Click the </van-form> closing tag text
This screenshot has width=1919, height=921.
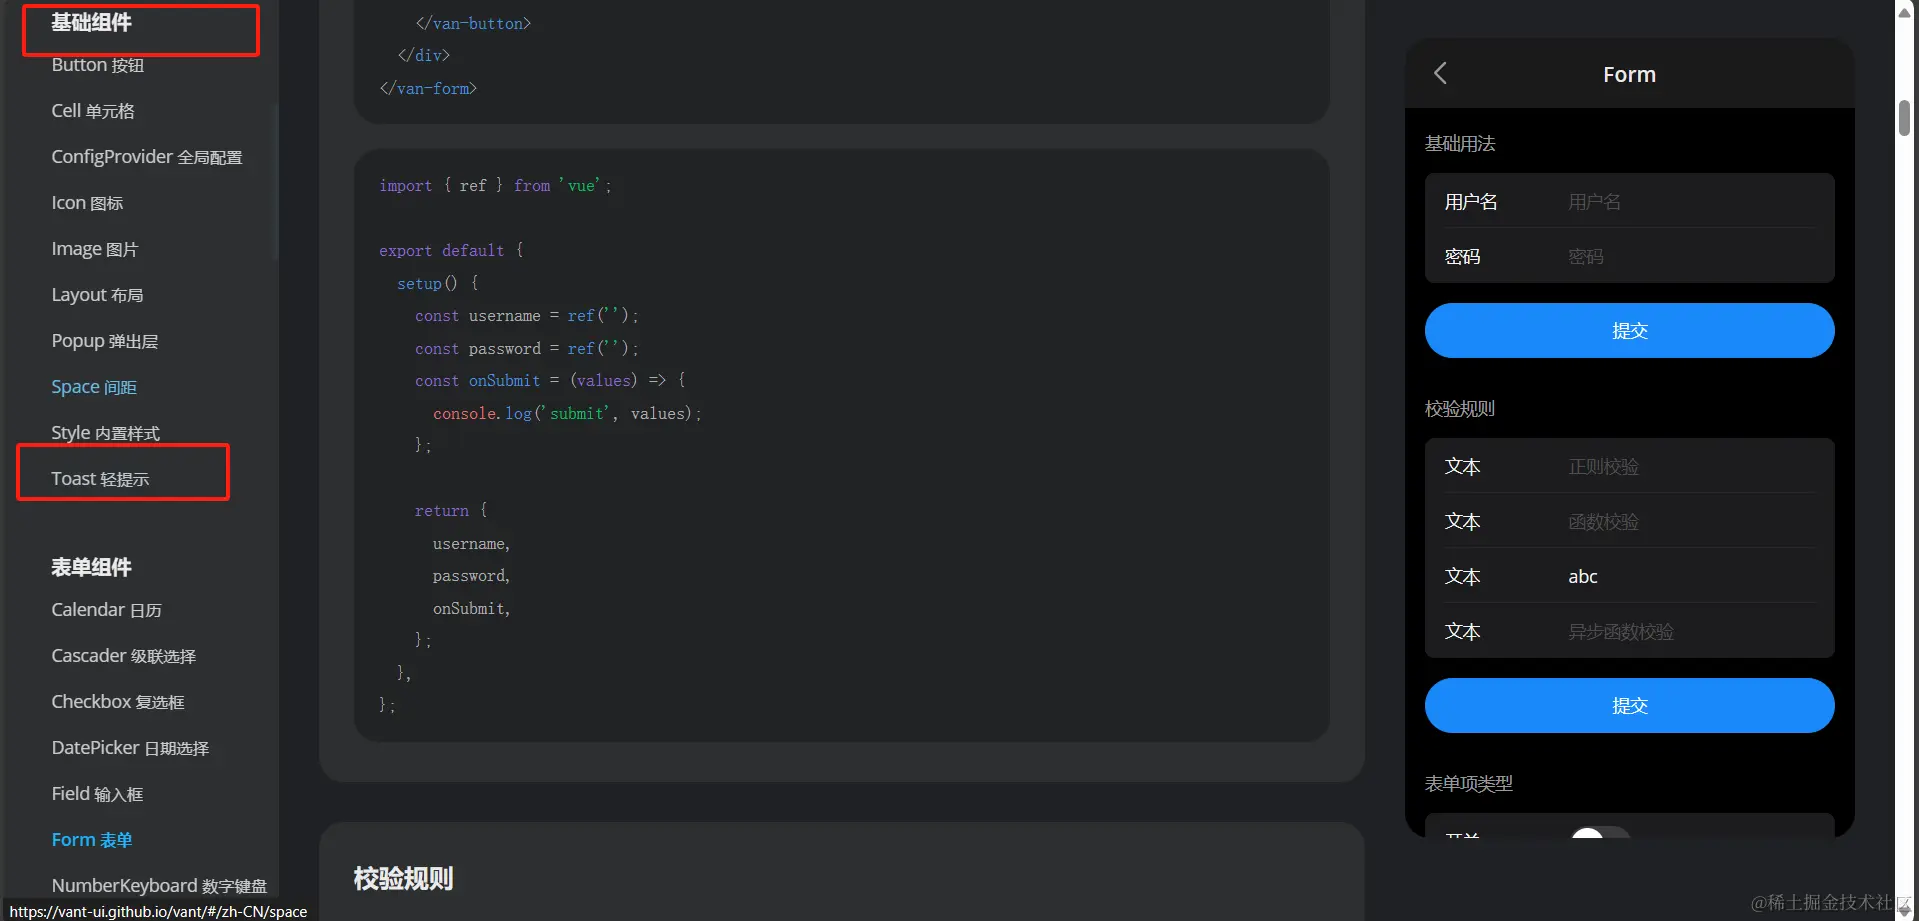point(428,89)
